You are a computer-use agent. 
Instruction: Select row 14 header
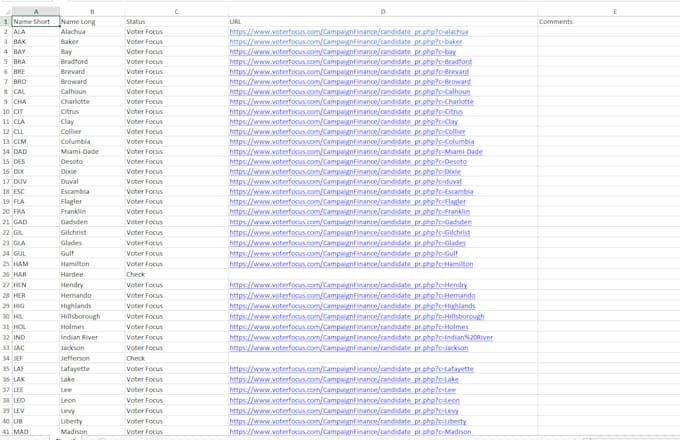(x=6, y=152)
